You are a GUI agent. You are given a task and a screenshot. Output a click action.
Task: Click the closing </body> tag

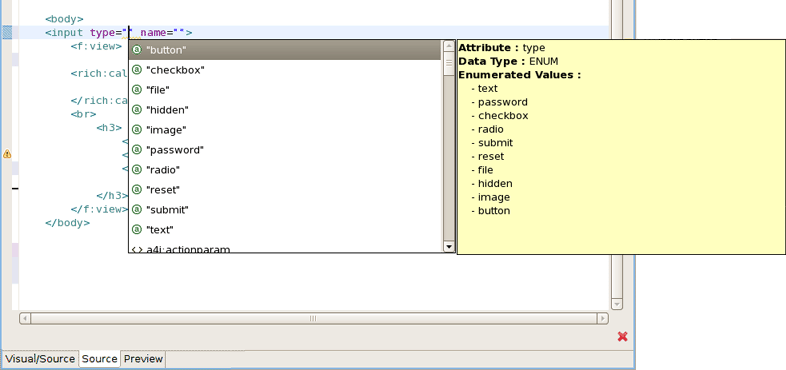click(68, 223)
